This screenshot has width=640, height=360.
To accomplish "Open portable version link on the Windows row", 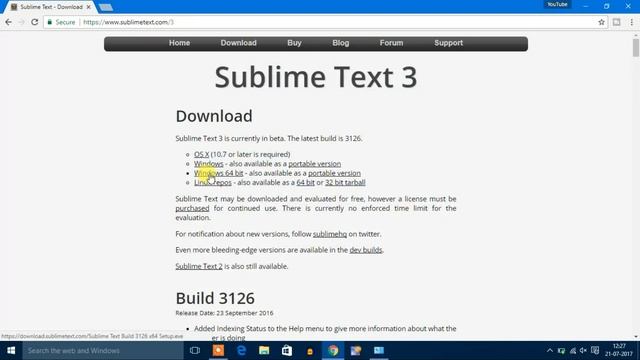I will (315, 164).
